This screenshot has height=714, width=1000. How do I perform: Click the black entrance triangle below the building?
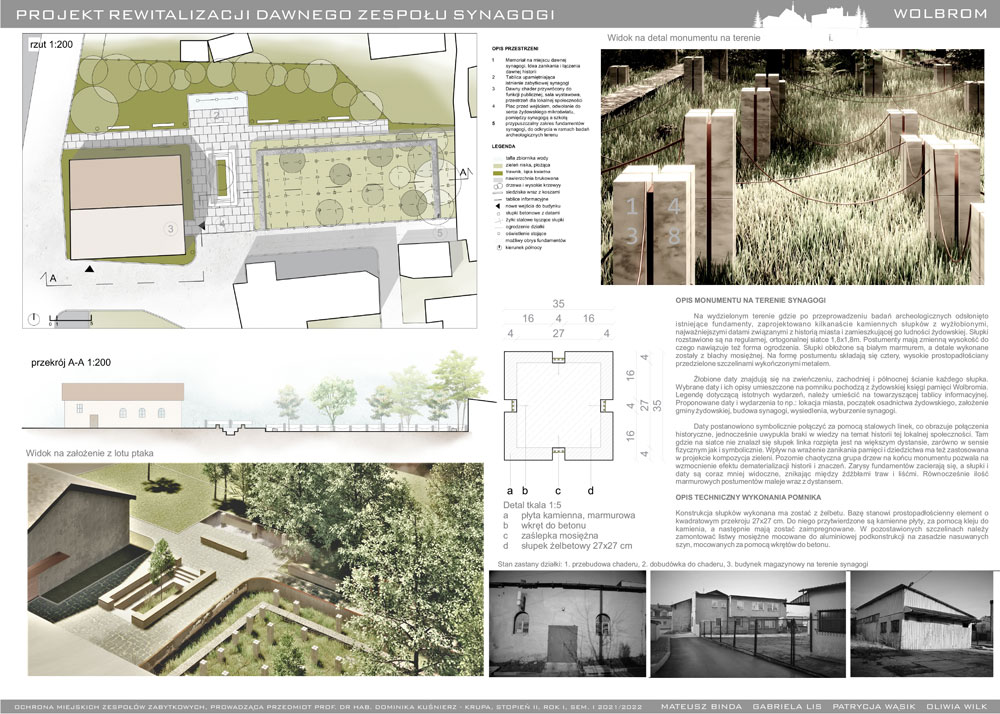pos(90,269)
